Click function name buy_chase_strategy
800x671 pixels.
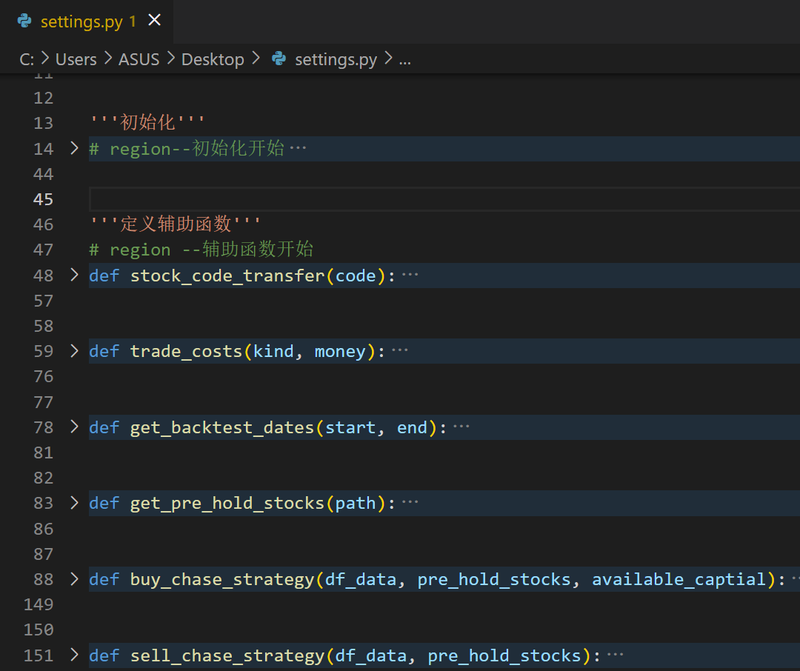(x=222, y=580)
